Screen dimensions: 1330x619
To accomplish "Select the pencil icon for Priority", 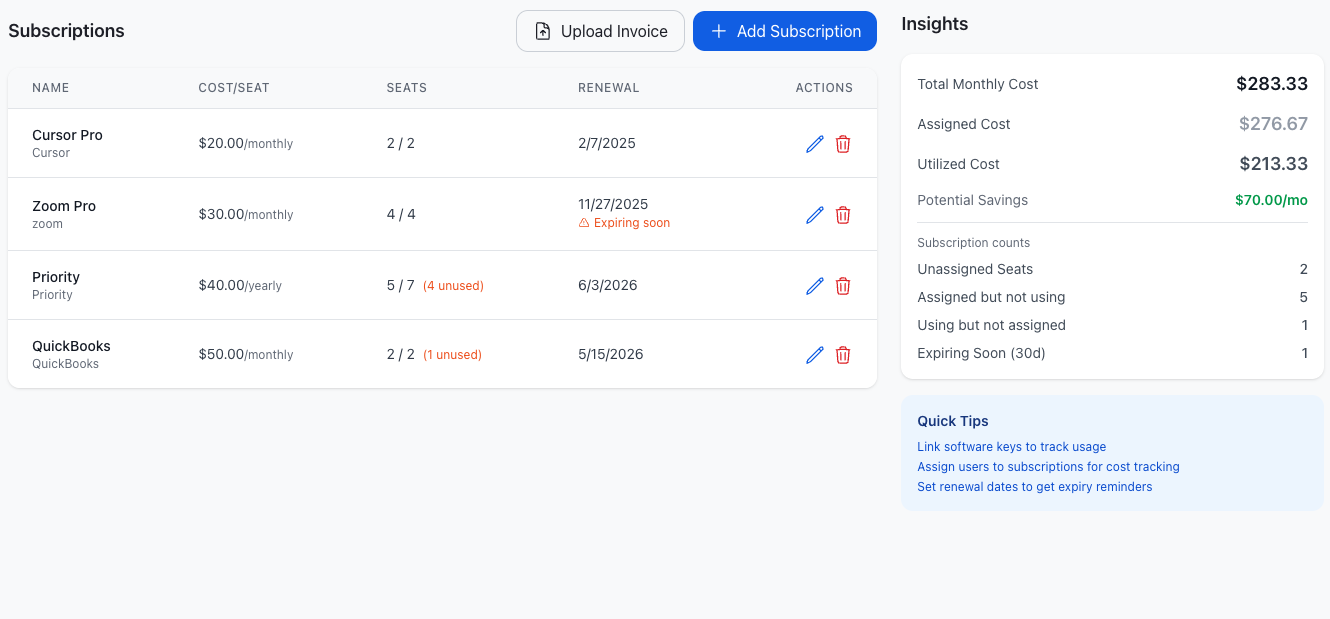I will (814, 286).
